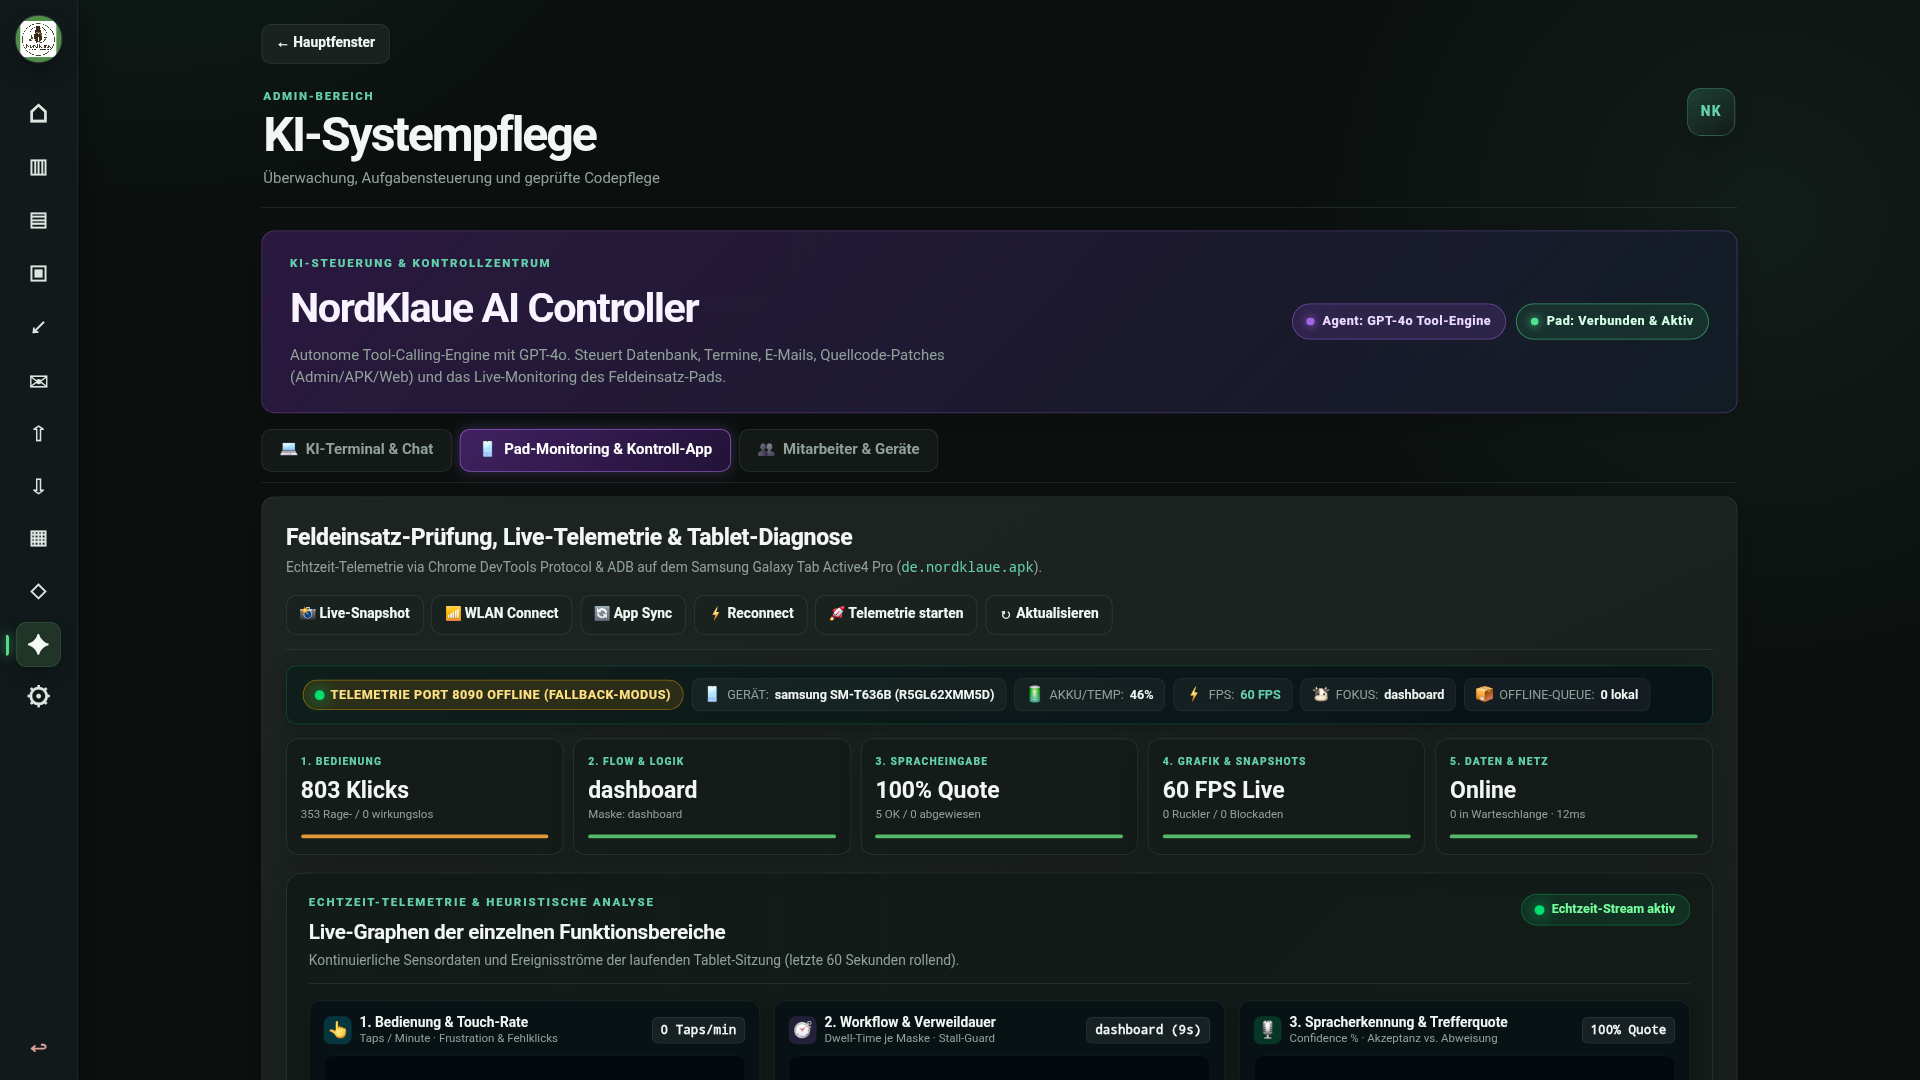Click the pointing hand icon of Bedienung & Touch-Rate
The width and height of the screenshot is (1920, 1080).
pyautogui.click(x=337, y=1029)
